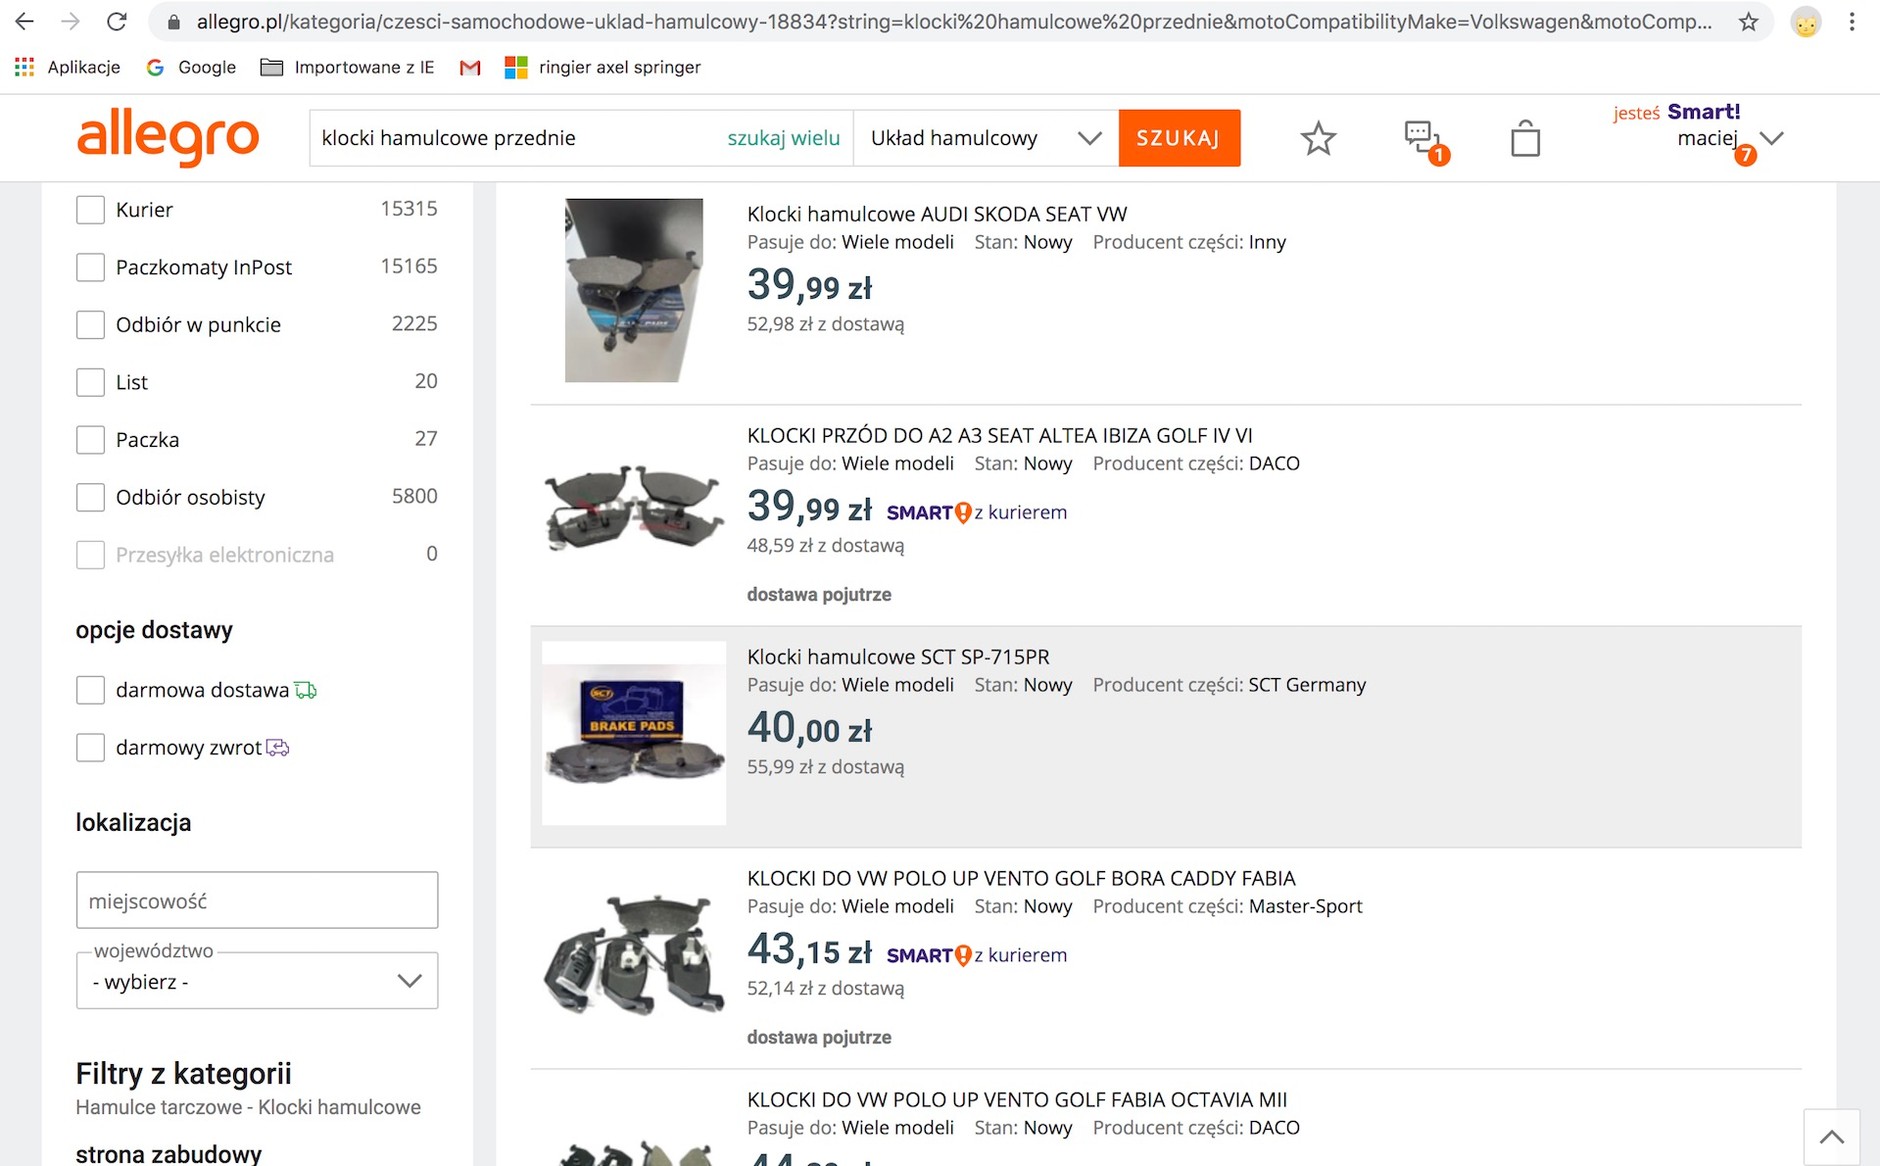Screen dimensions: 1880x1166
Task: Click the SCT Brake Pads box thumbnail
Action: tap(634, 733)
